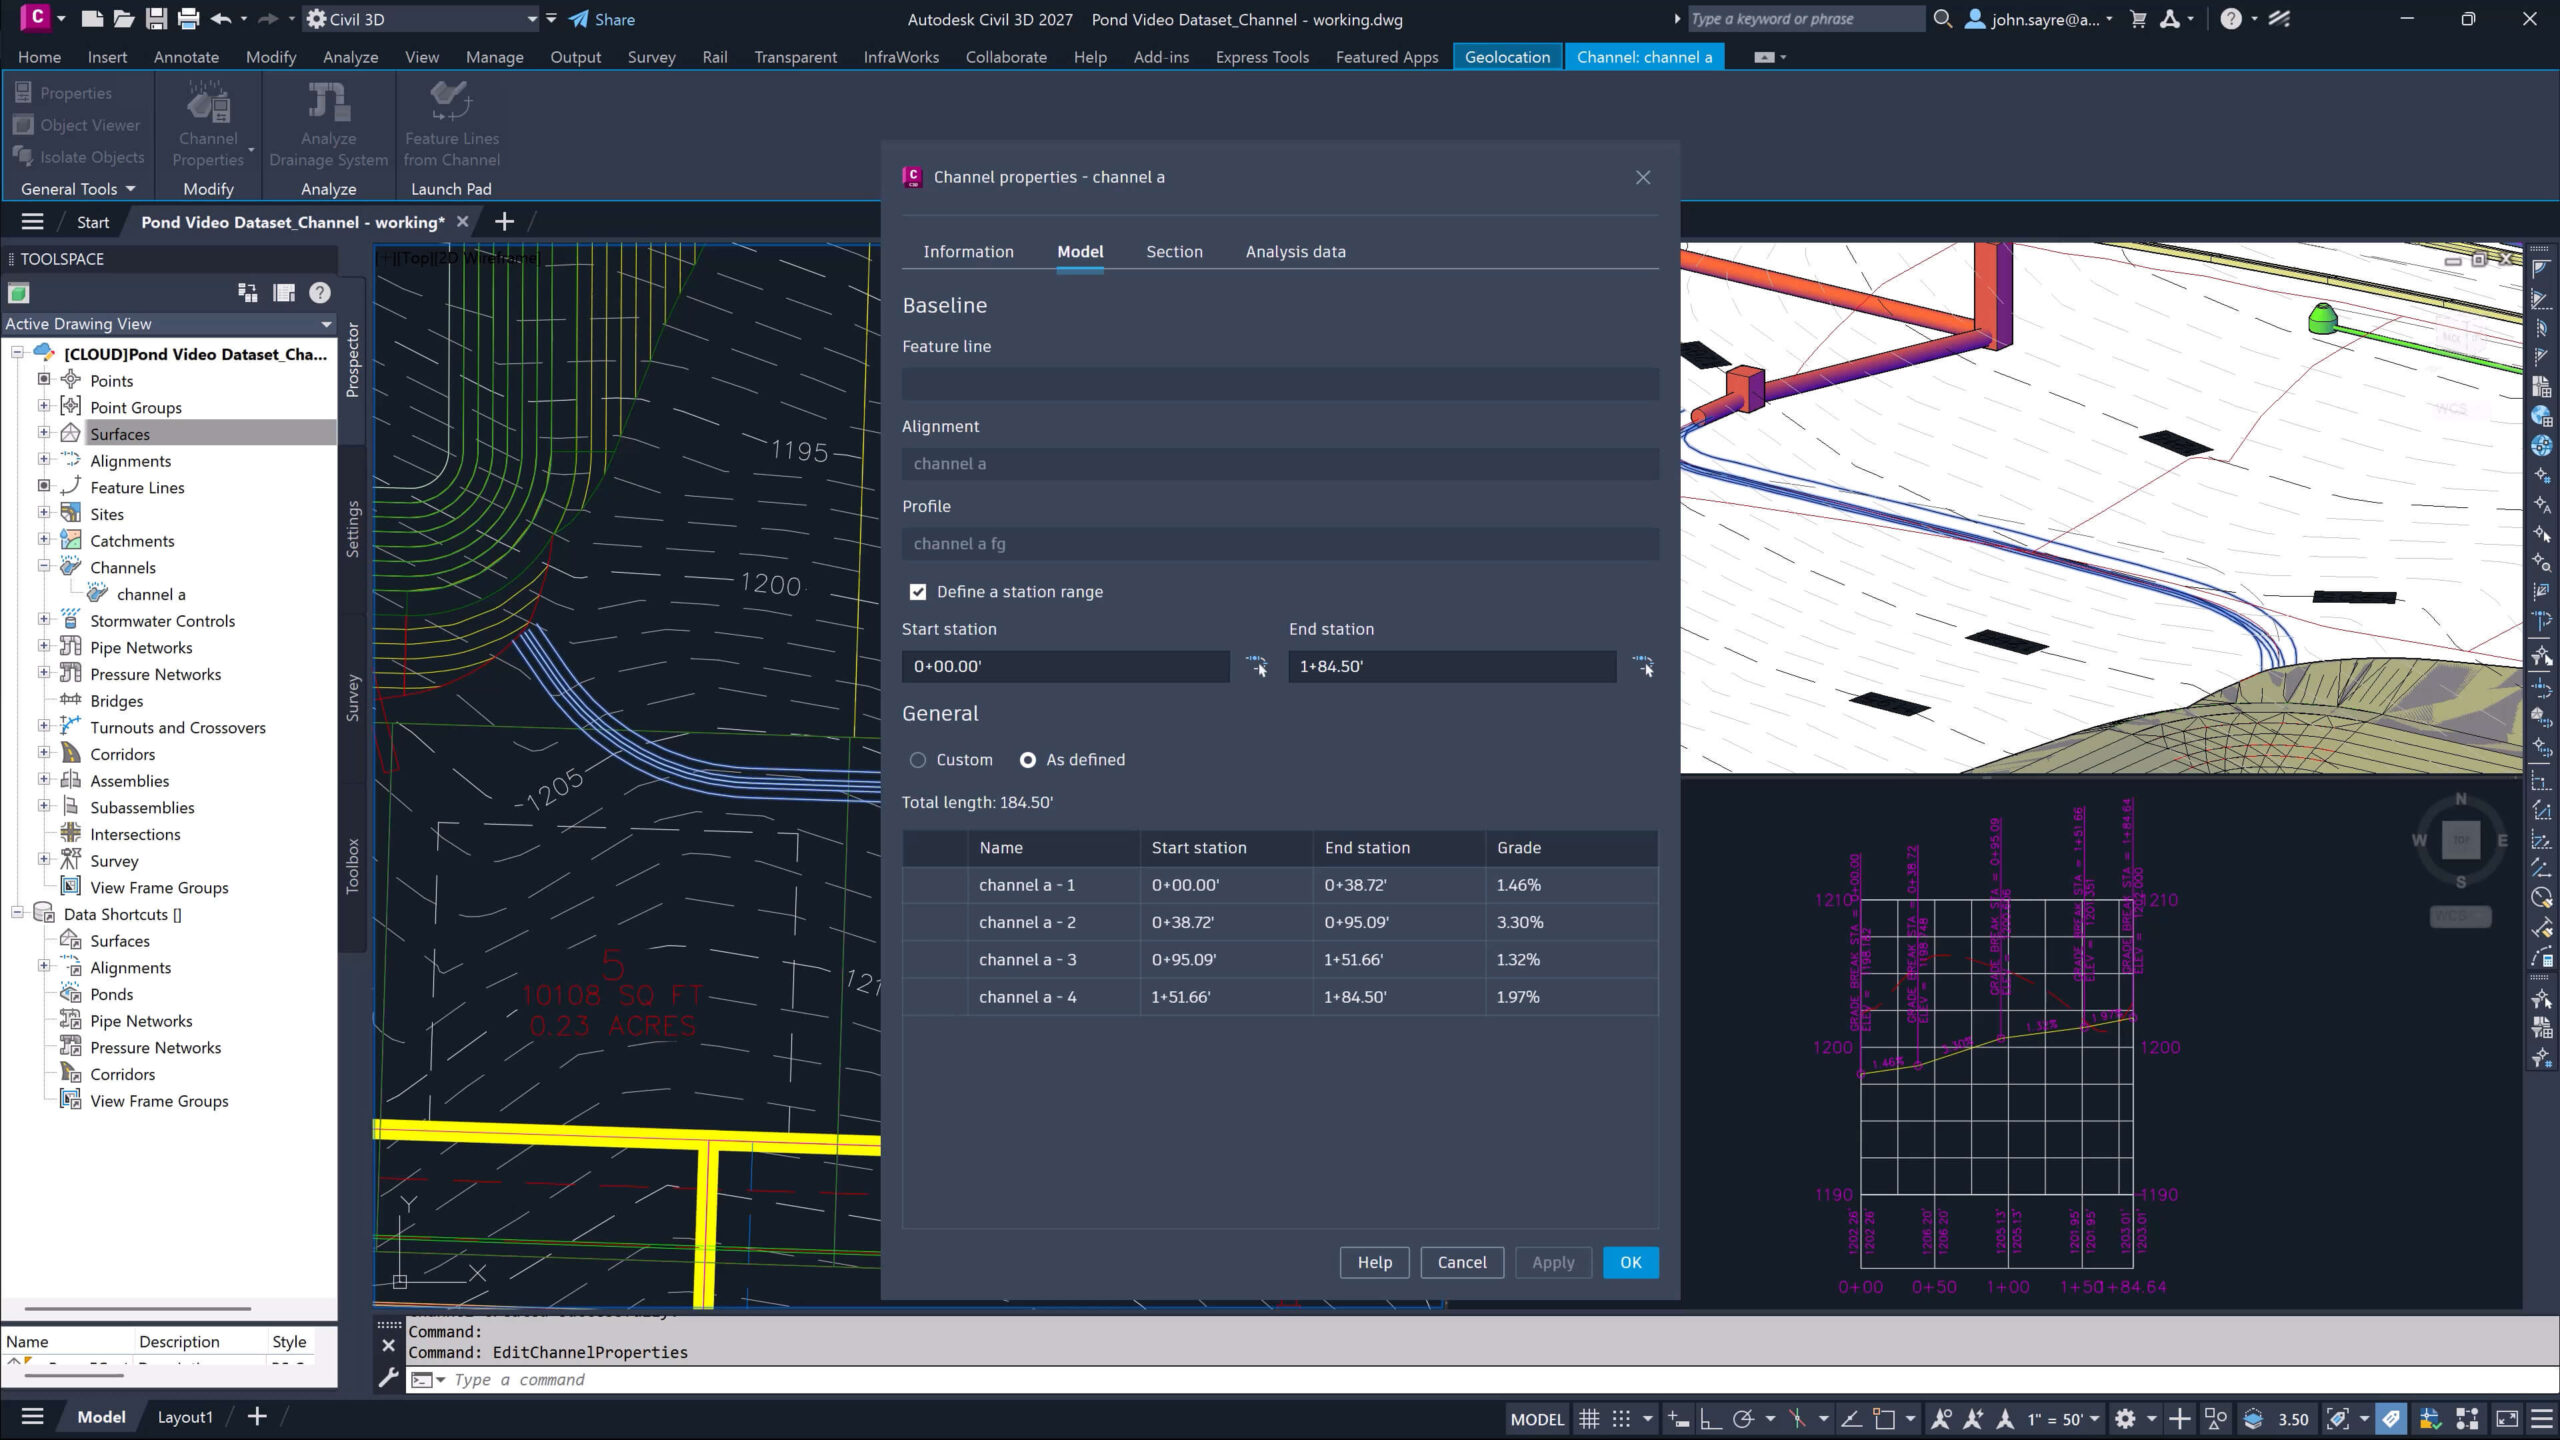Click the OK button

(1630, 1263)
